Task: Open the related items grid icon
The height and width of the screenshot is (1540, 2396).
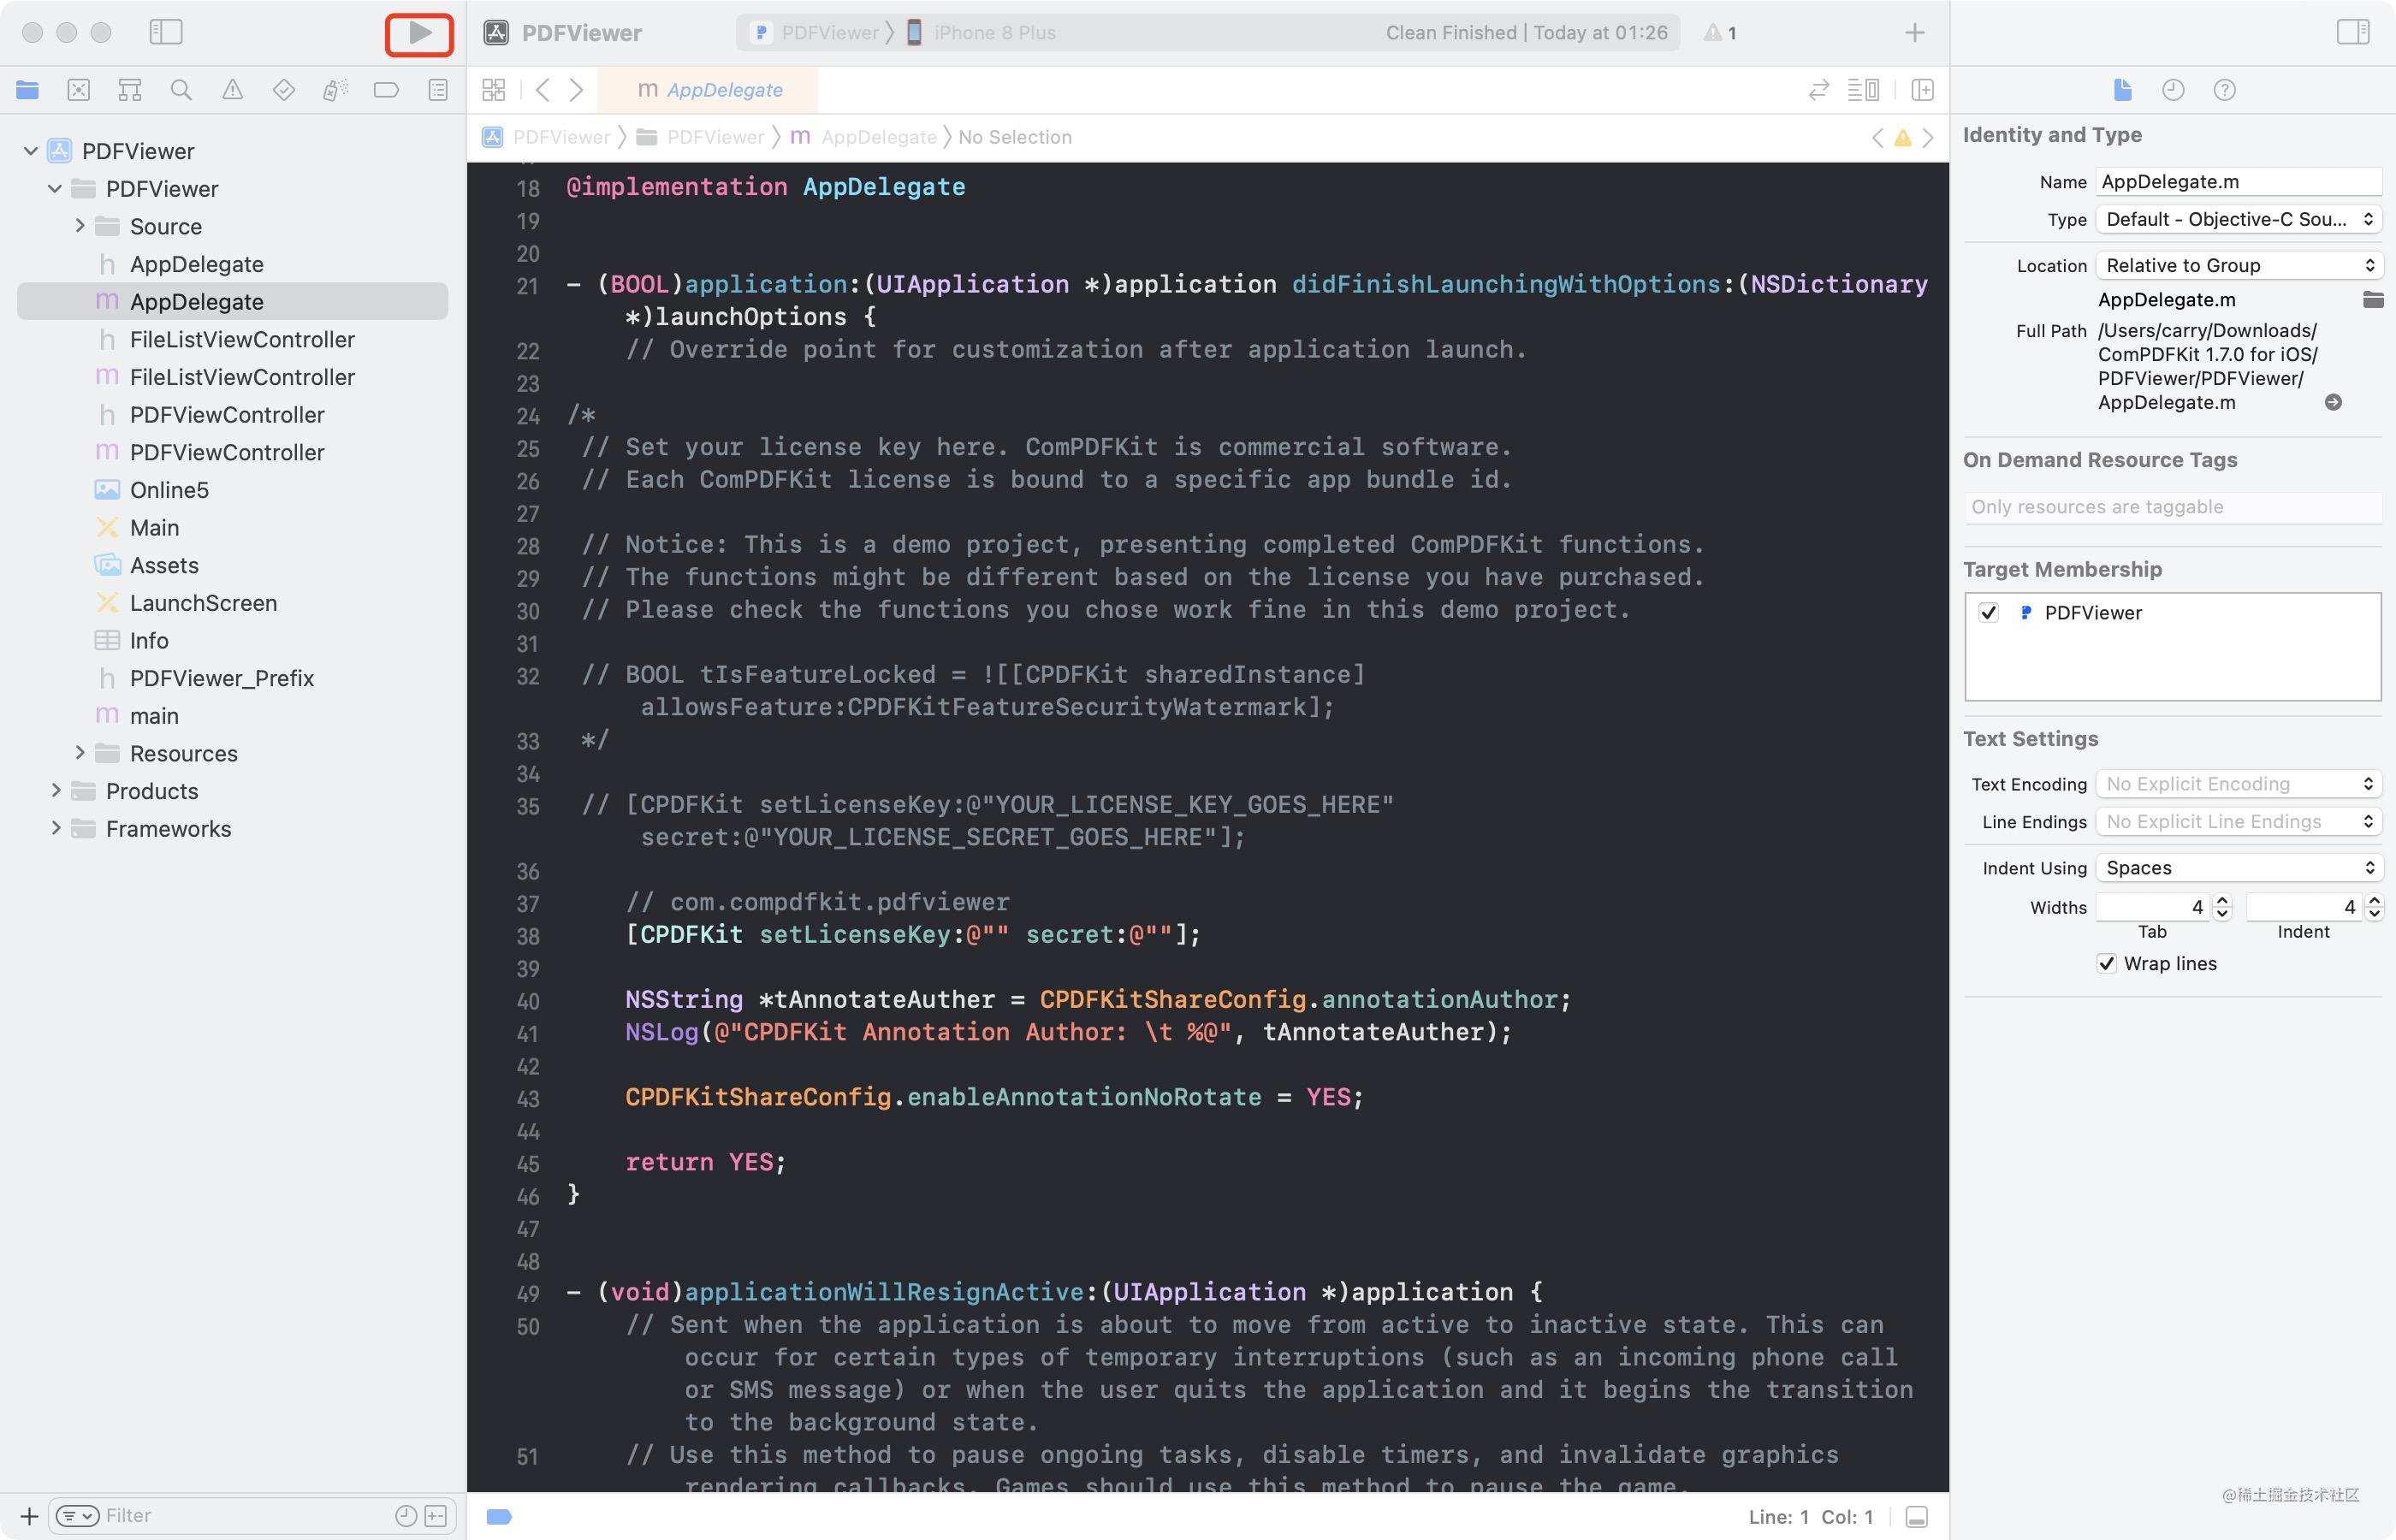Action: [494, 90]
